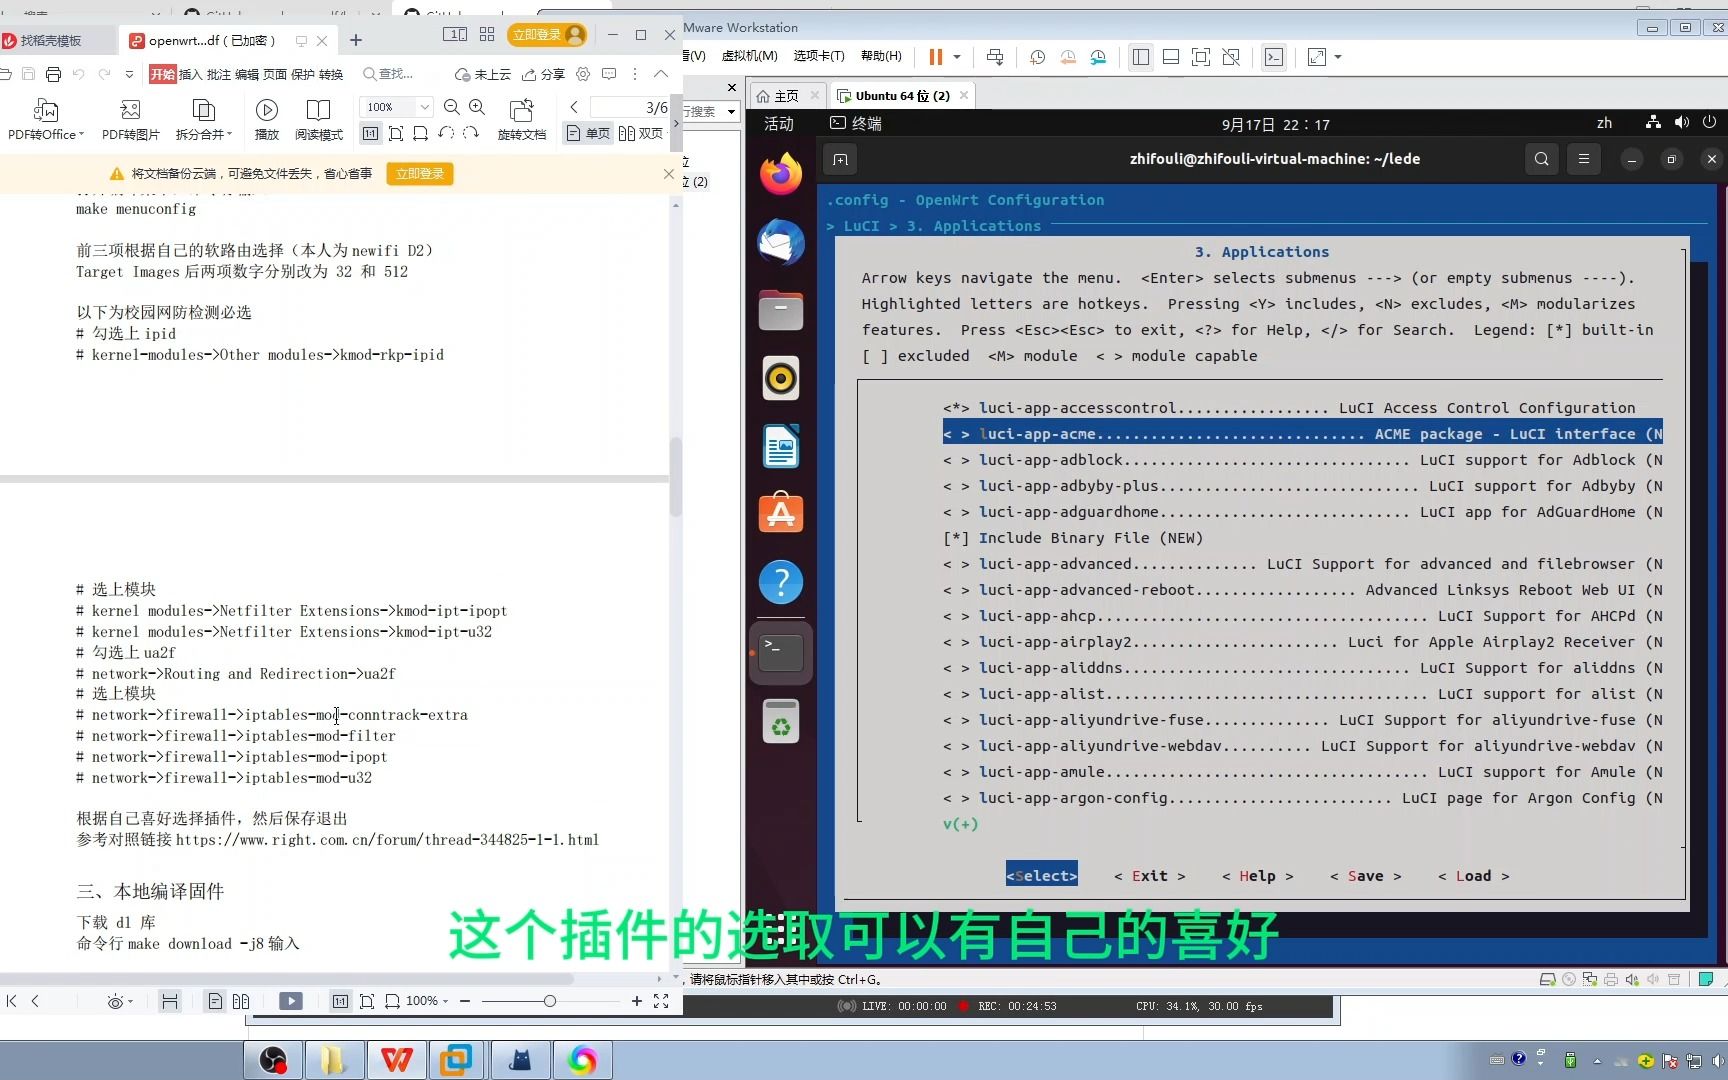The image size is (1728, 1080).
Task: Activate the Exit button in menuconfig
Action: [x=1149, y=876]
